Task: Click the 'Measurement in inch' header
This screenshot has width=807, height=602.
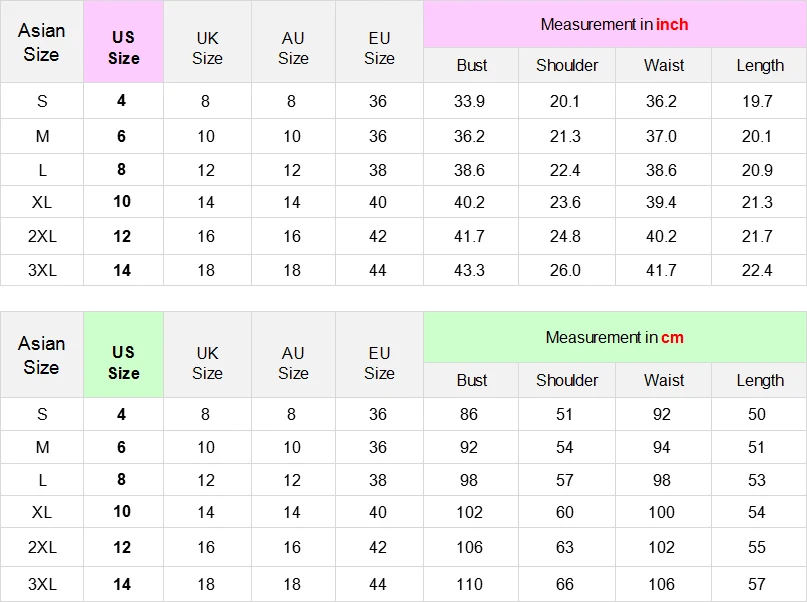Action: click(614, 24)
